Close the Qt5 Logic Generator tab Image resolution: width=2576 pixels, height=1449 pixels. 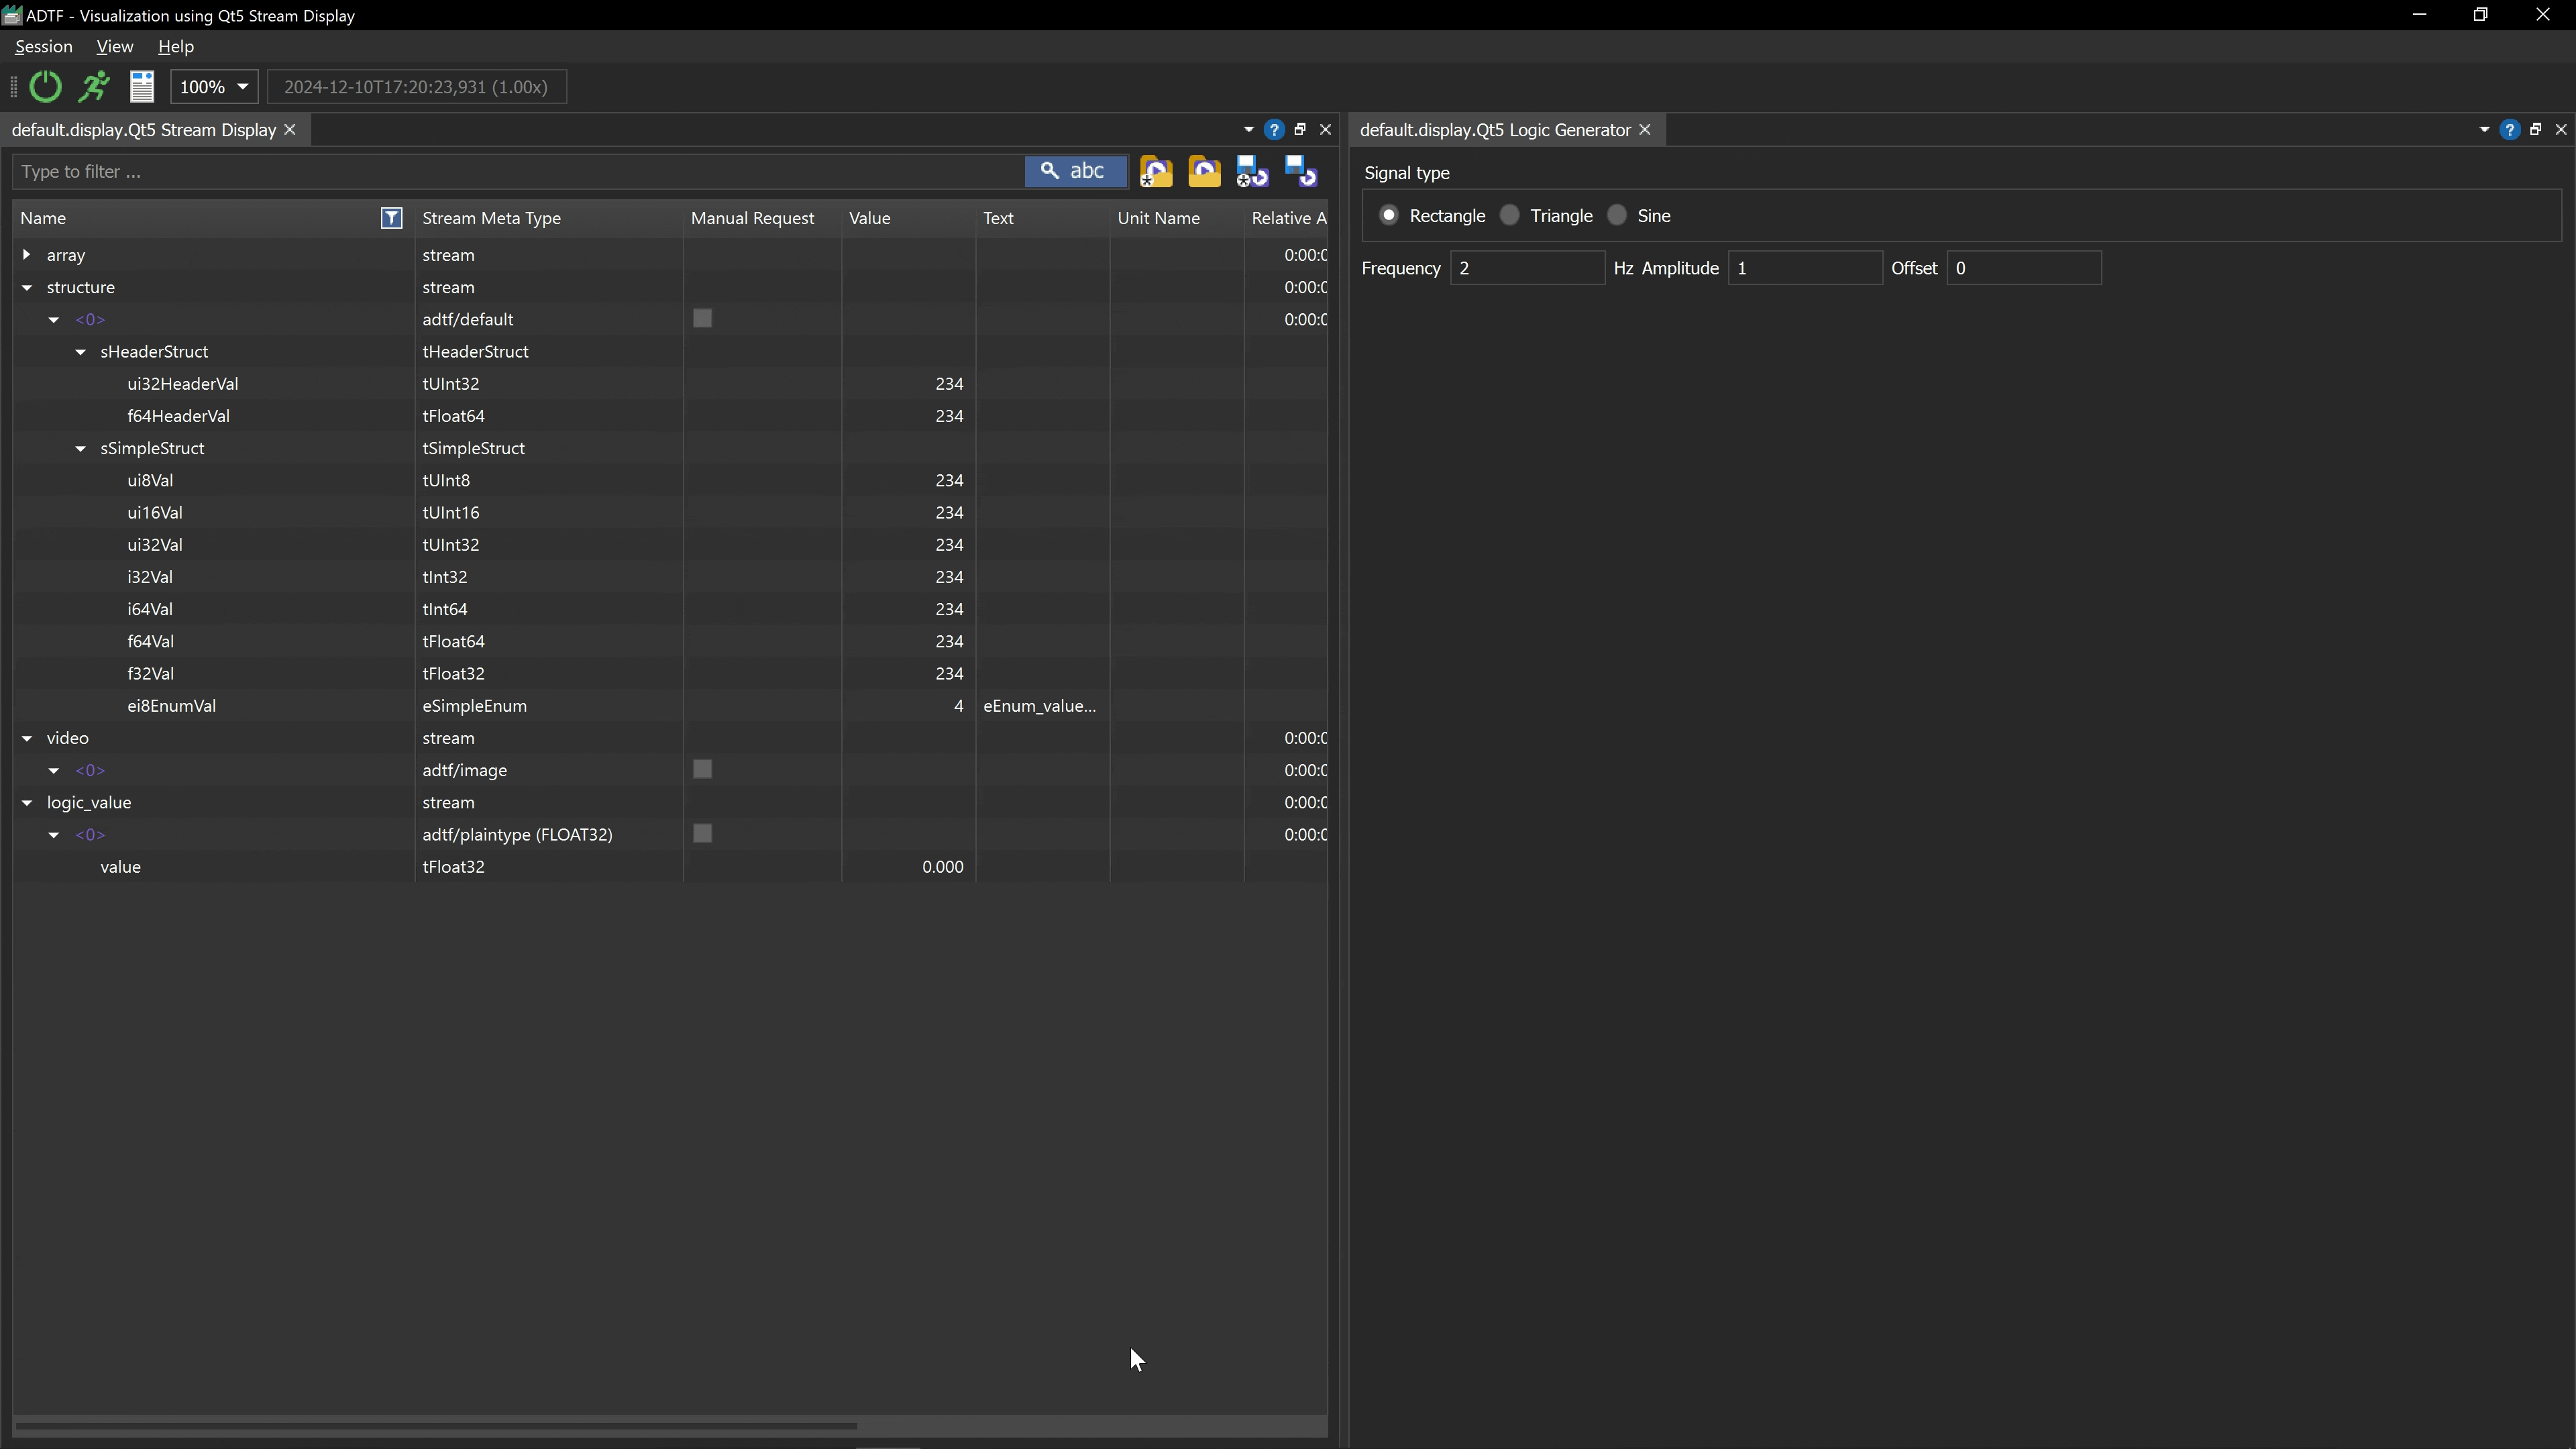(x=1645, y=130)
